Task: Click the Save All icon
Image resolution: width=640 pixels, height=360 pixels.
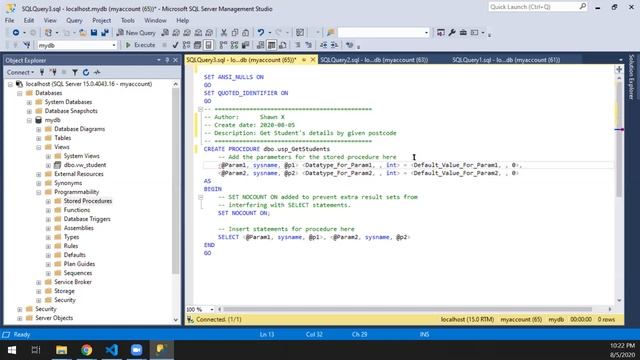Action: (105, 33)
